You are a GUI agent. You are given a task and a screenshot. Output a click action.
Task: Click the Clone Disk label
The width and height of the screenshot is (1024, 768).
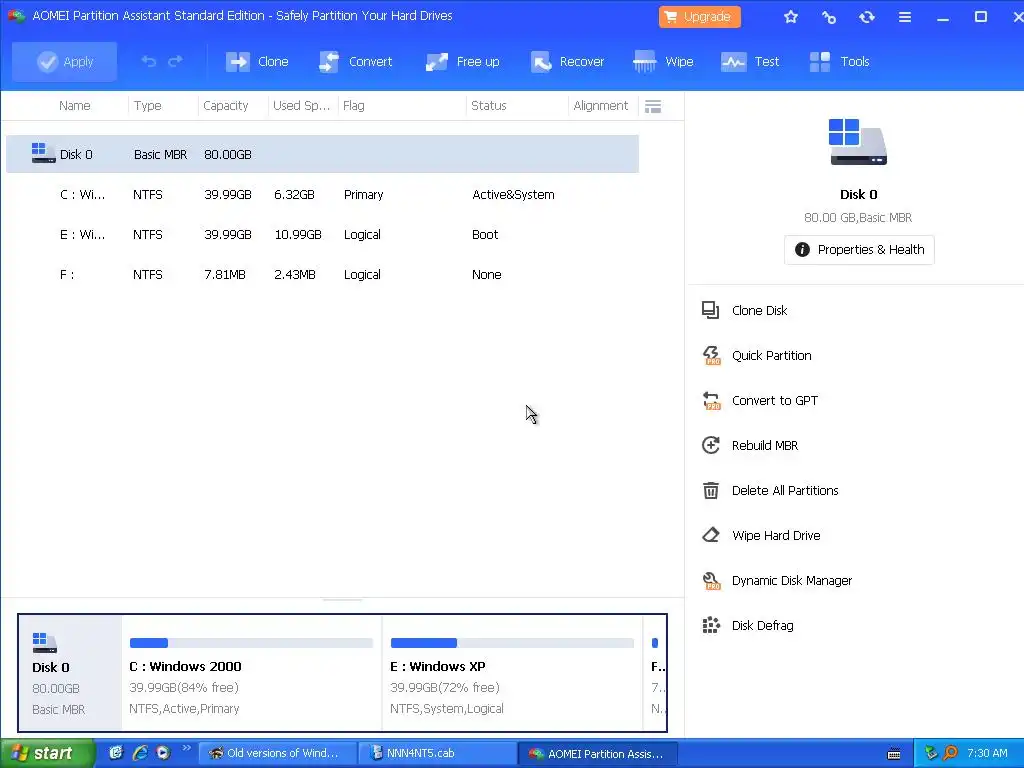point(760,310)
